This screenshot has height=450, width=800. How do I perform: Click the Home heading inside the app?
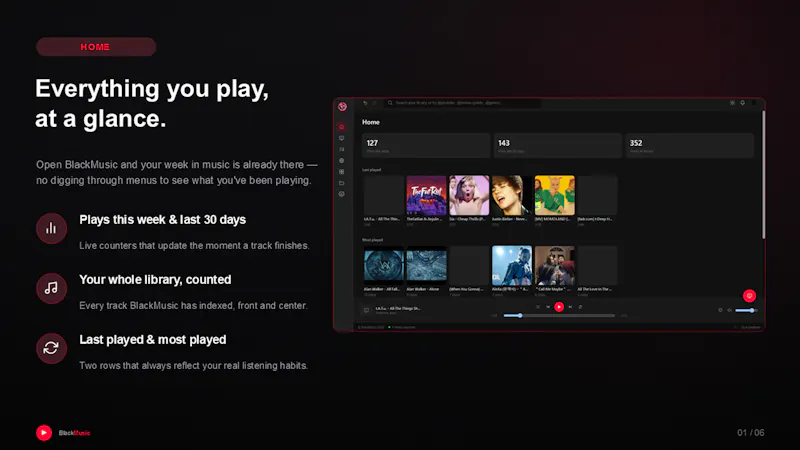[371, 122]
